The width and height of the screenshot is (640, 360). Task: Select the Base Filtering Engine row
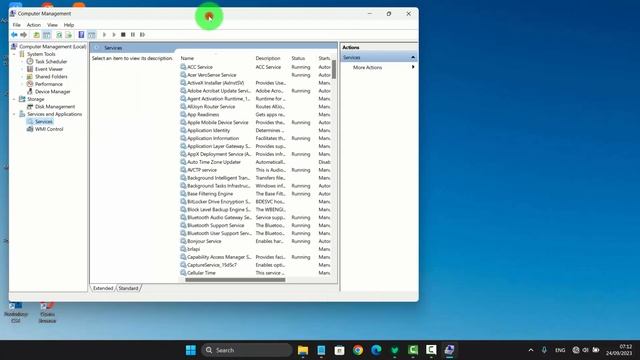(x=255, y=193)
